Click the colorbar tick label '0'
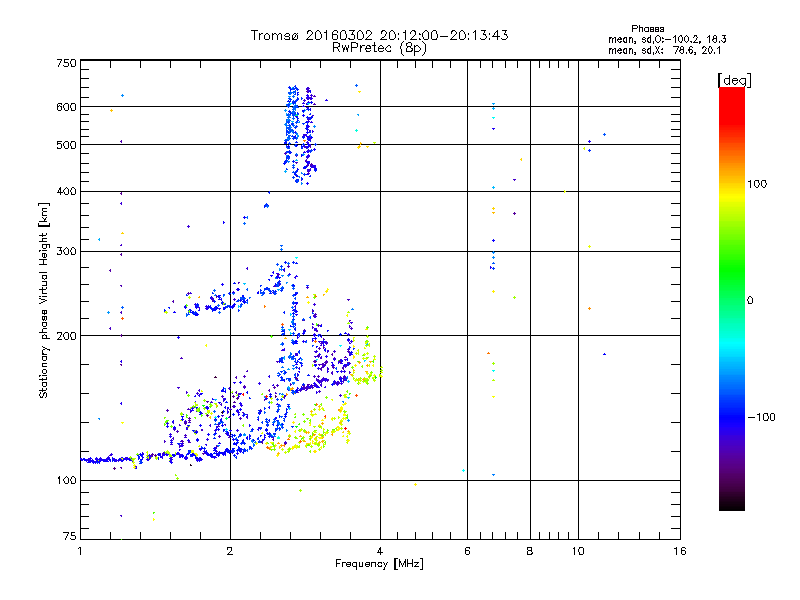Viewport: 800px width, 600px height. [x=750, y=301]
